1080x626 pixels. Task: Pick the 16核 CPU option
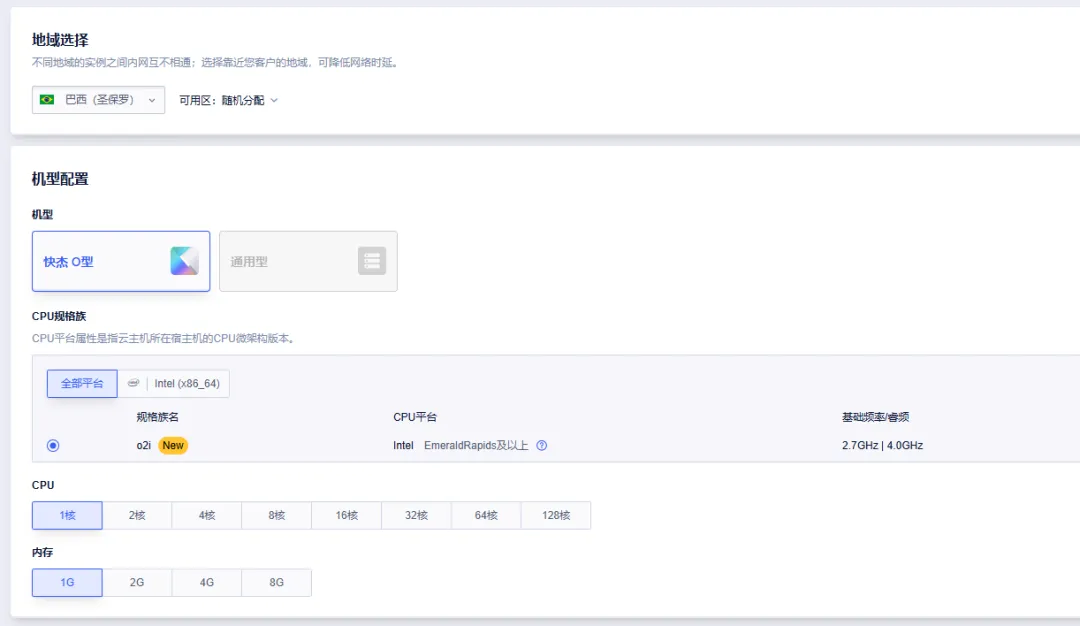coord(346,515)
